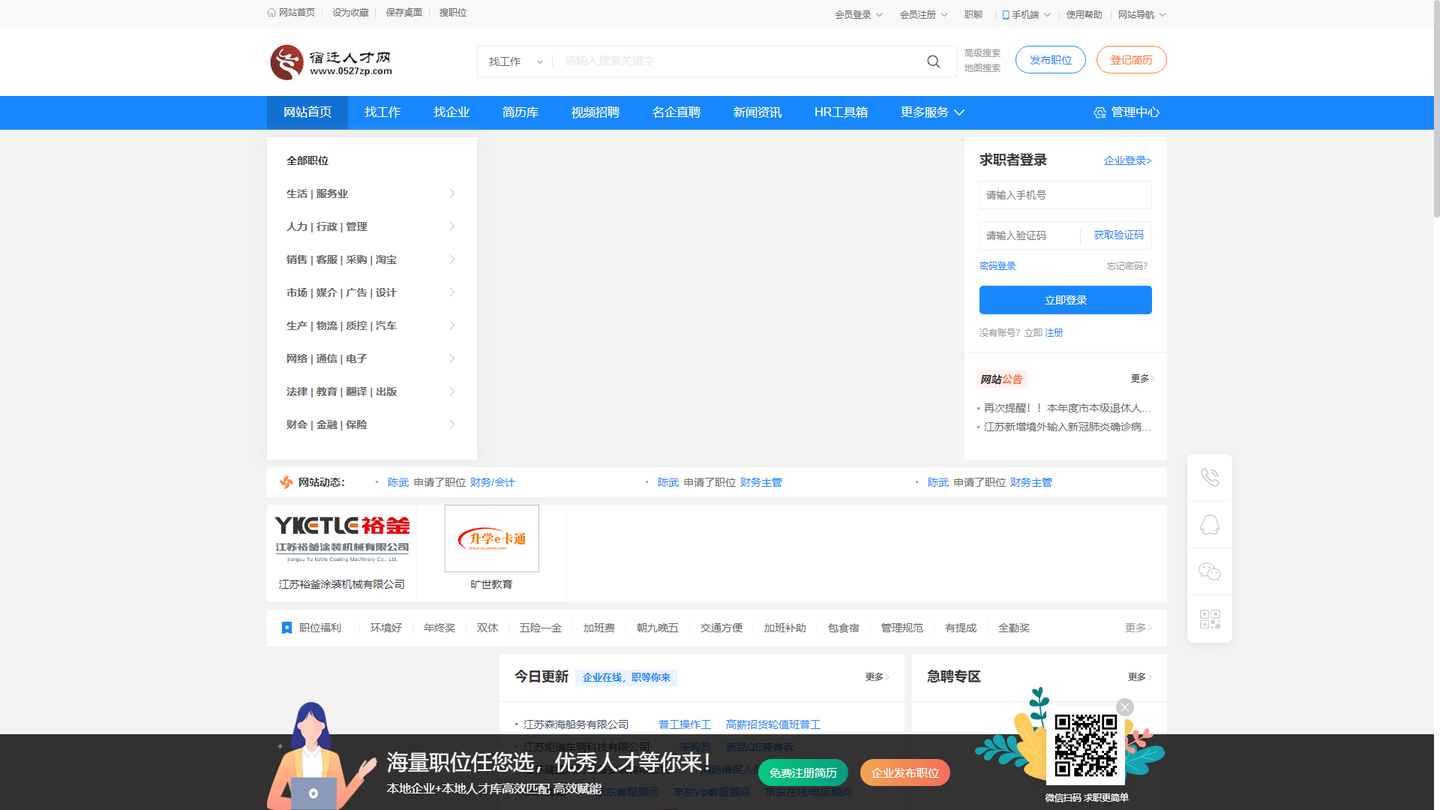Click the 登记简历 button

coord(1131,60)
